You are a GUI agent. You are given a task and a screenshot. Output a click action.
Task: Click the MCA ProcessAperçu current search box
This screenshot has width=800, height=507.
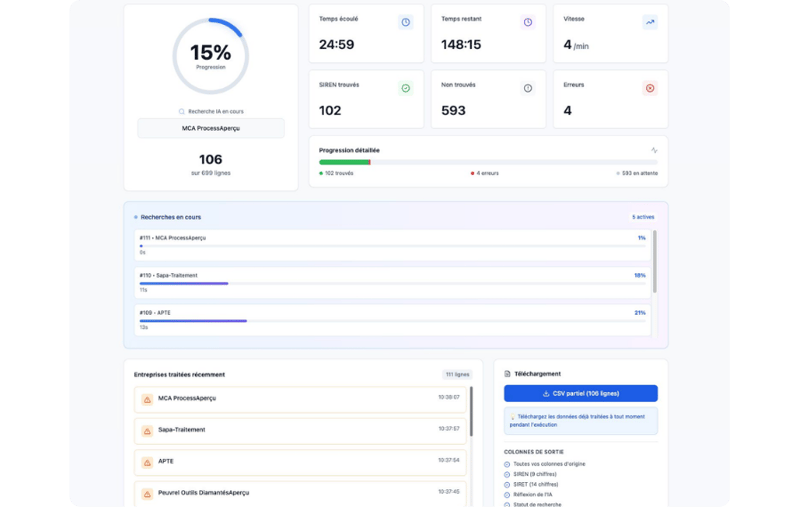tap(210, 128)
